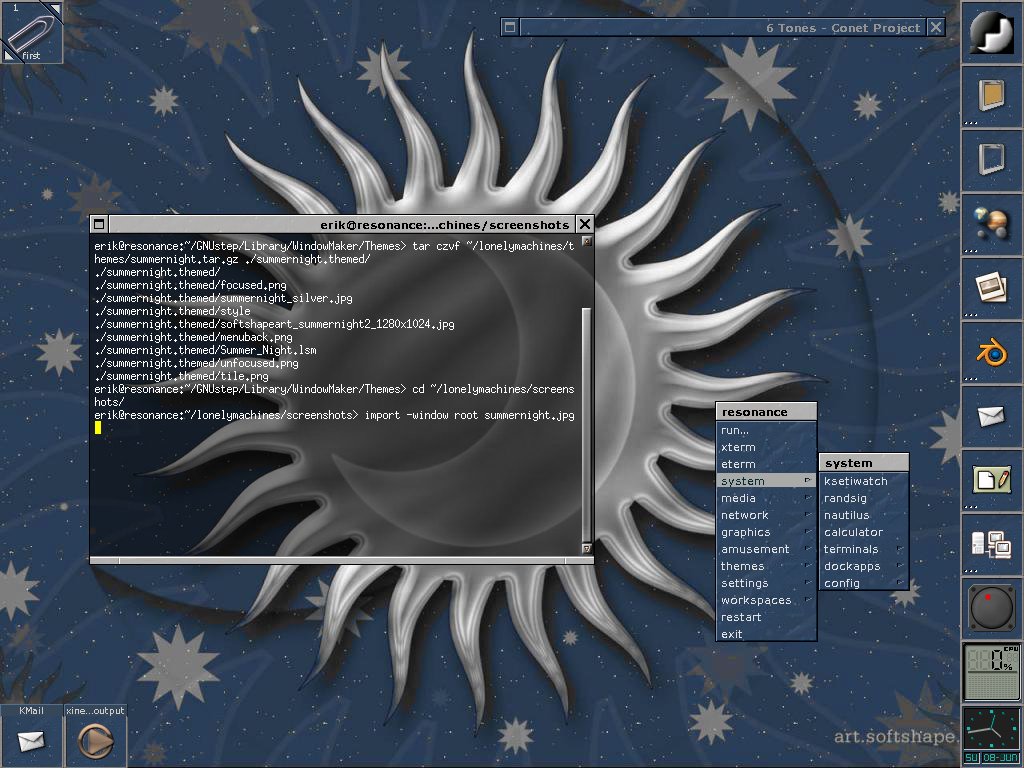Click the system submenu title bar
The image size is (1024, 768).
pyautogui.click(x=864, y=462)
